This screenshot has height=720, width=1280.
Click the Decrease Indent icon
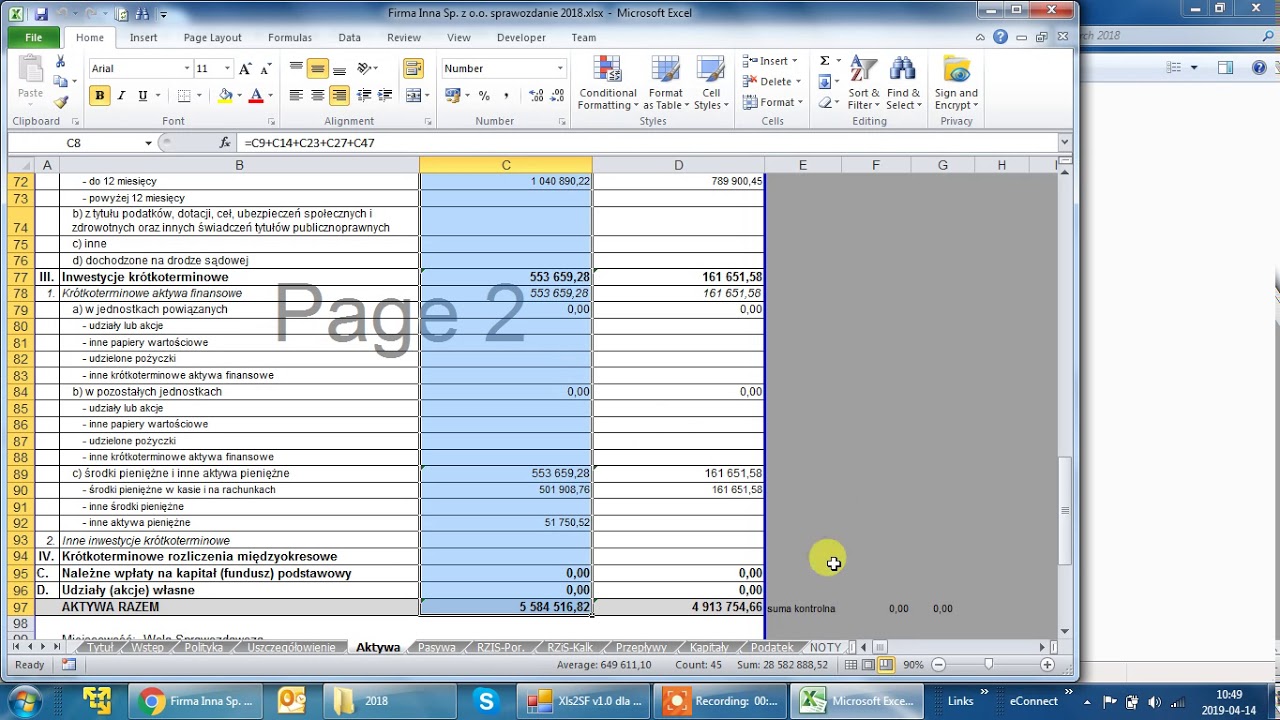(x=364, y=96)
